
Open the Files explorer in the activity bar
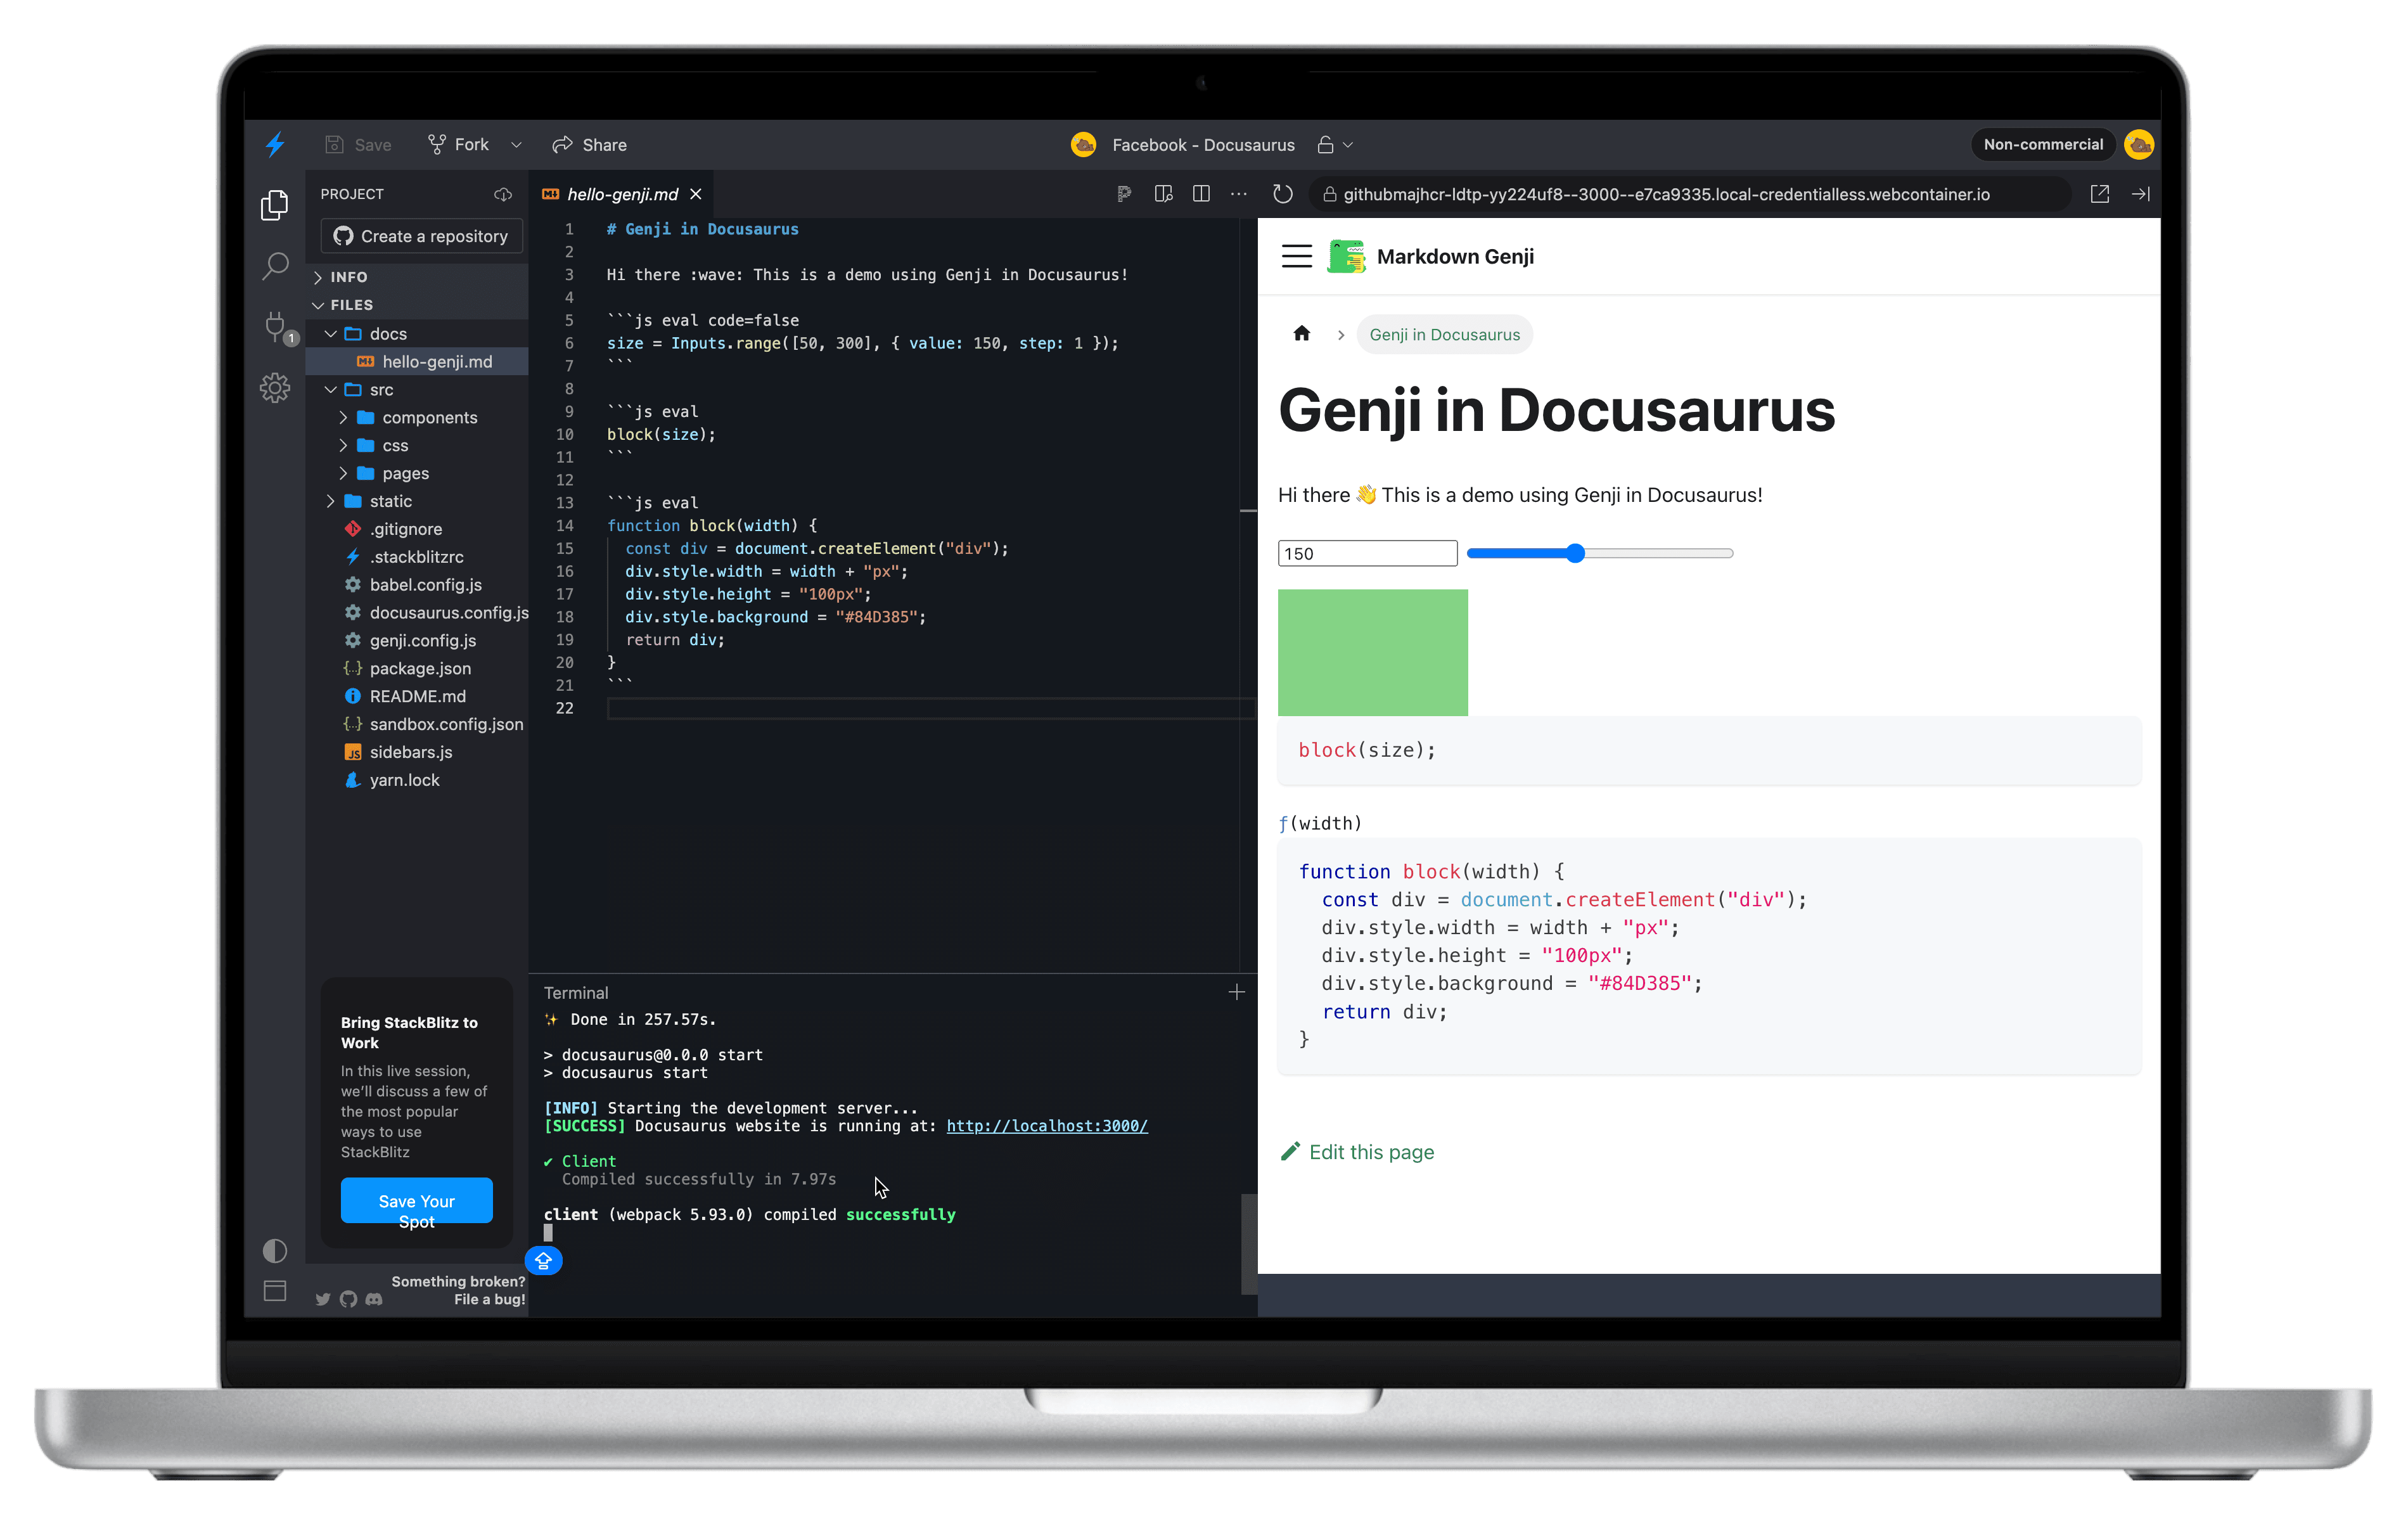[275, 205]
